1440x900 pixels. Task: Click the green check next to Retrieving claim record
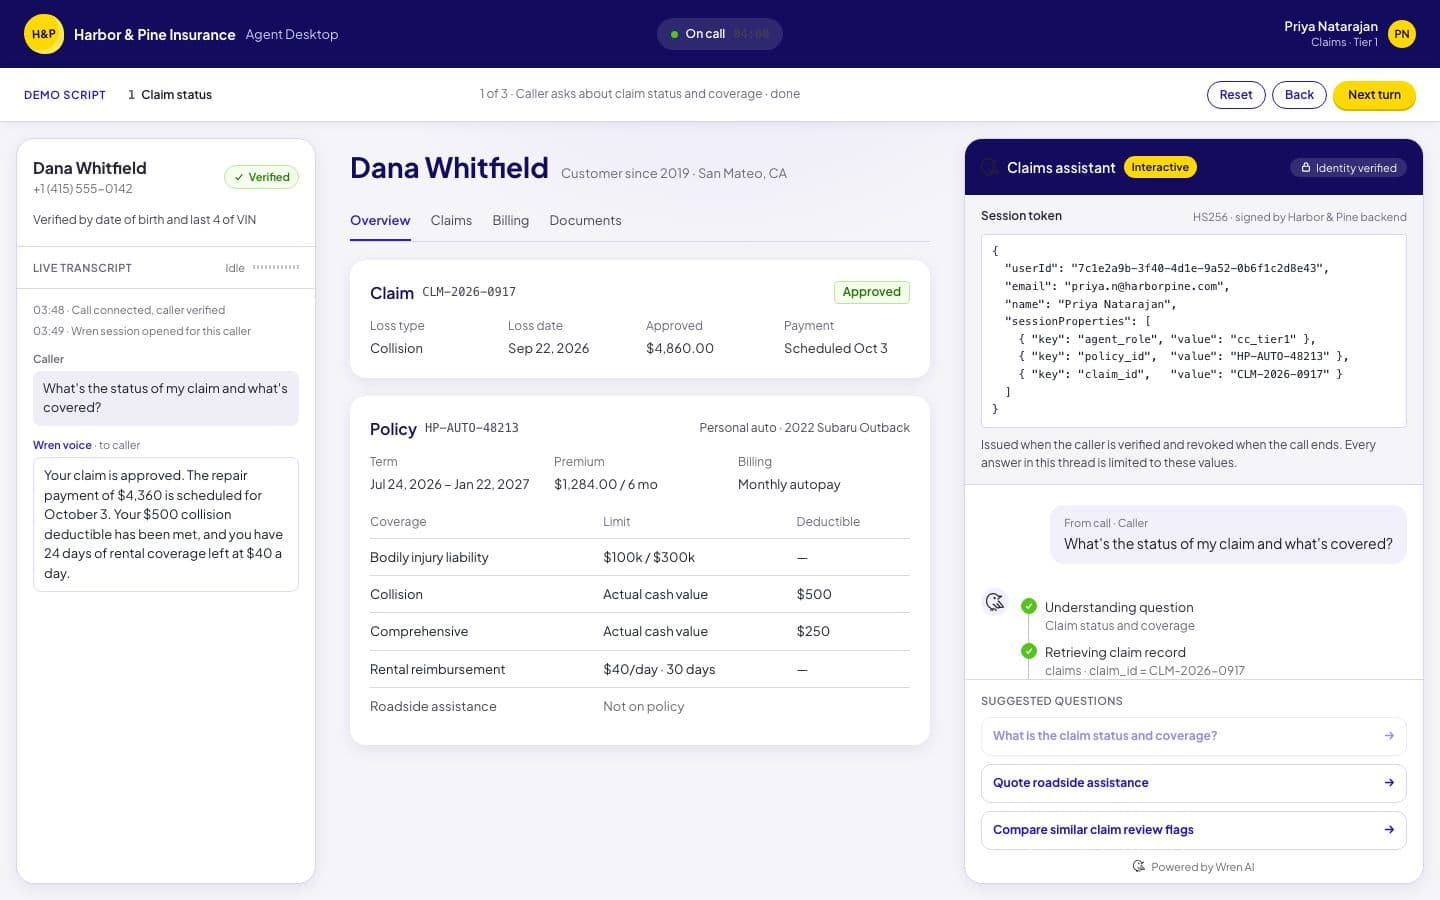pos(1029,651)
